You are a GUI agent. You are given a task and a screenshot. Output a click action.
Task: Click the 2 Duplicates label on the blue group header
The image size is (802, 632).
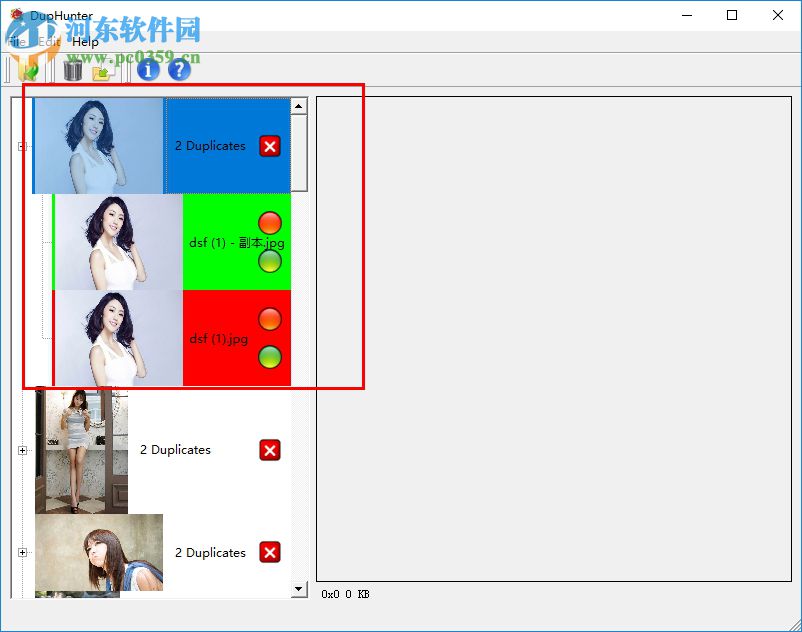tap(210, 146)
